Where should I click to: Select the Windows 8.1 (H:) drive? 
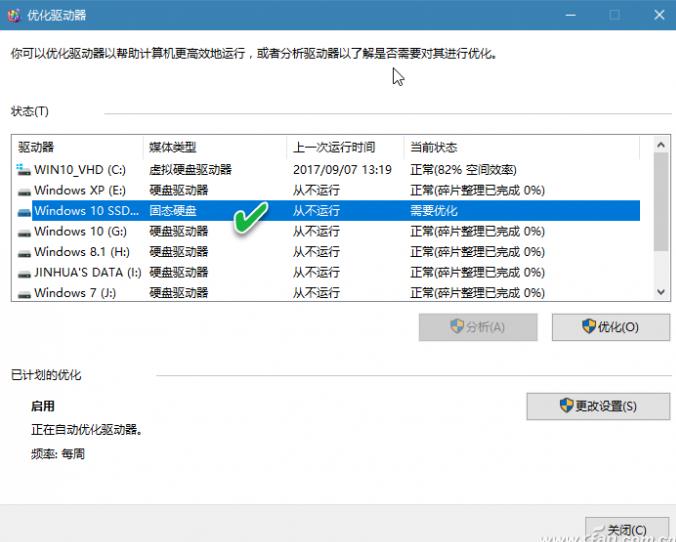click(328, 252)
